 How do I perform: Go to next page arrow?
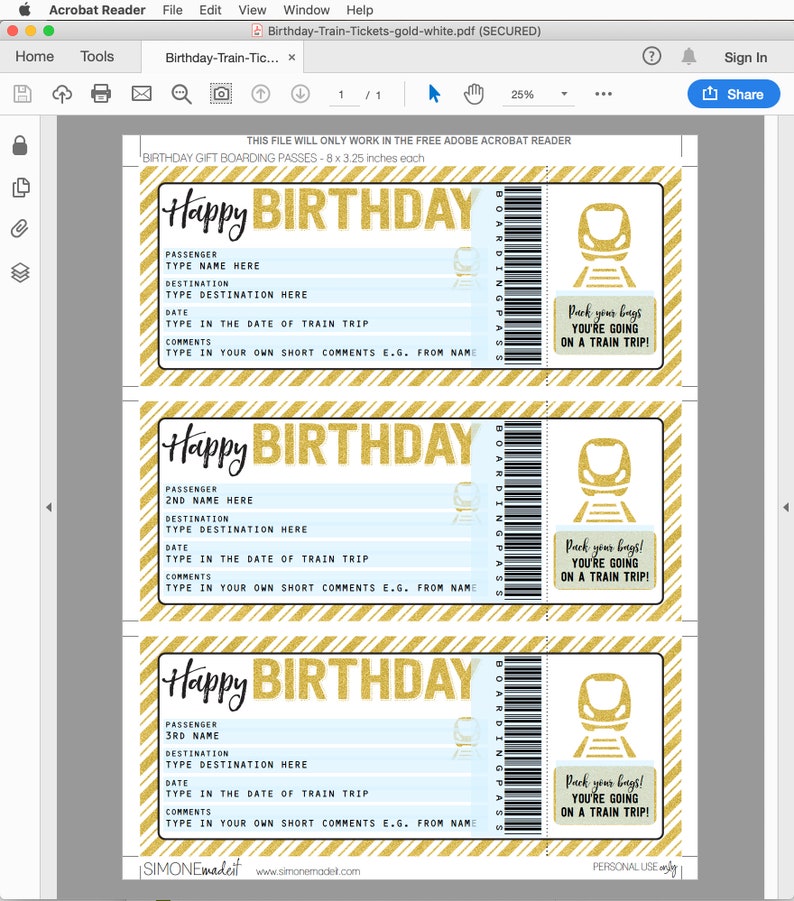tap(300, 94)
